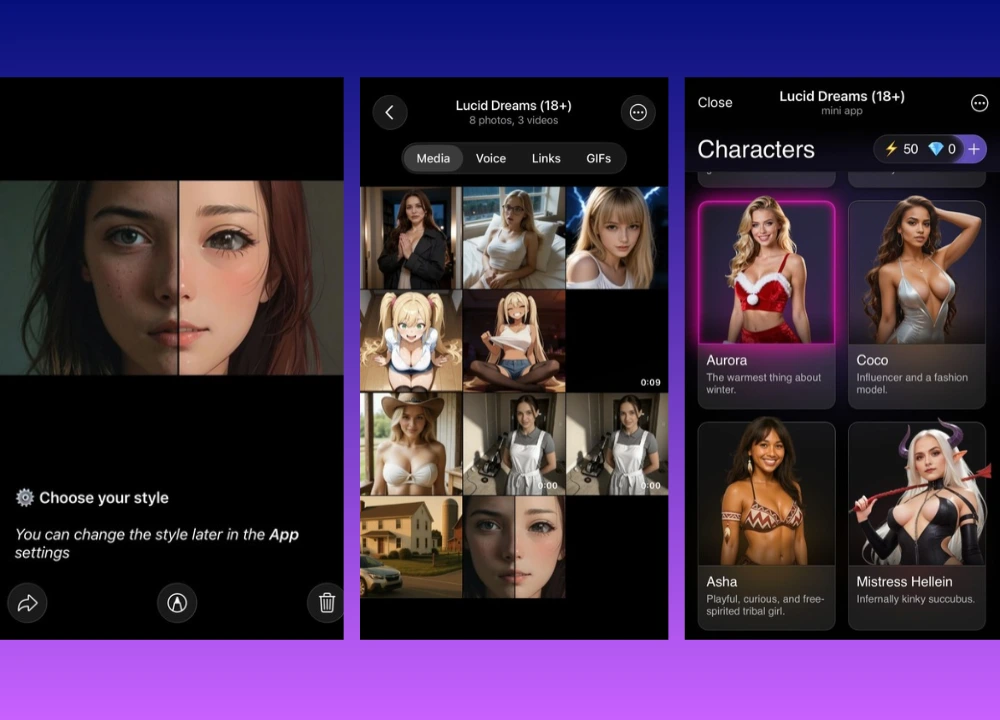Tap 'Infernally kinky succubus.' description
Screen dimensions: 1000x720
[915, 599]
